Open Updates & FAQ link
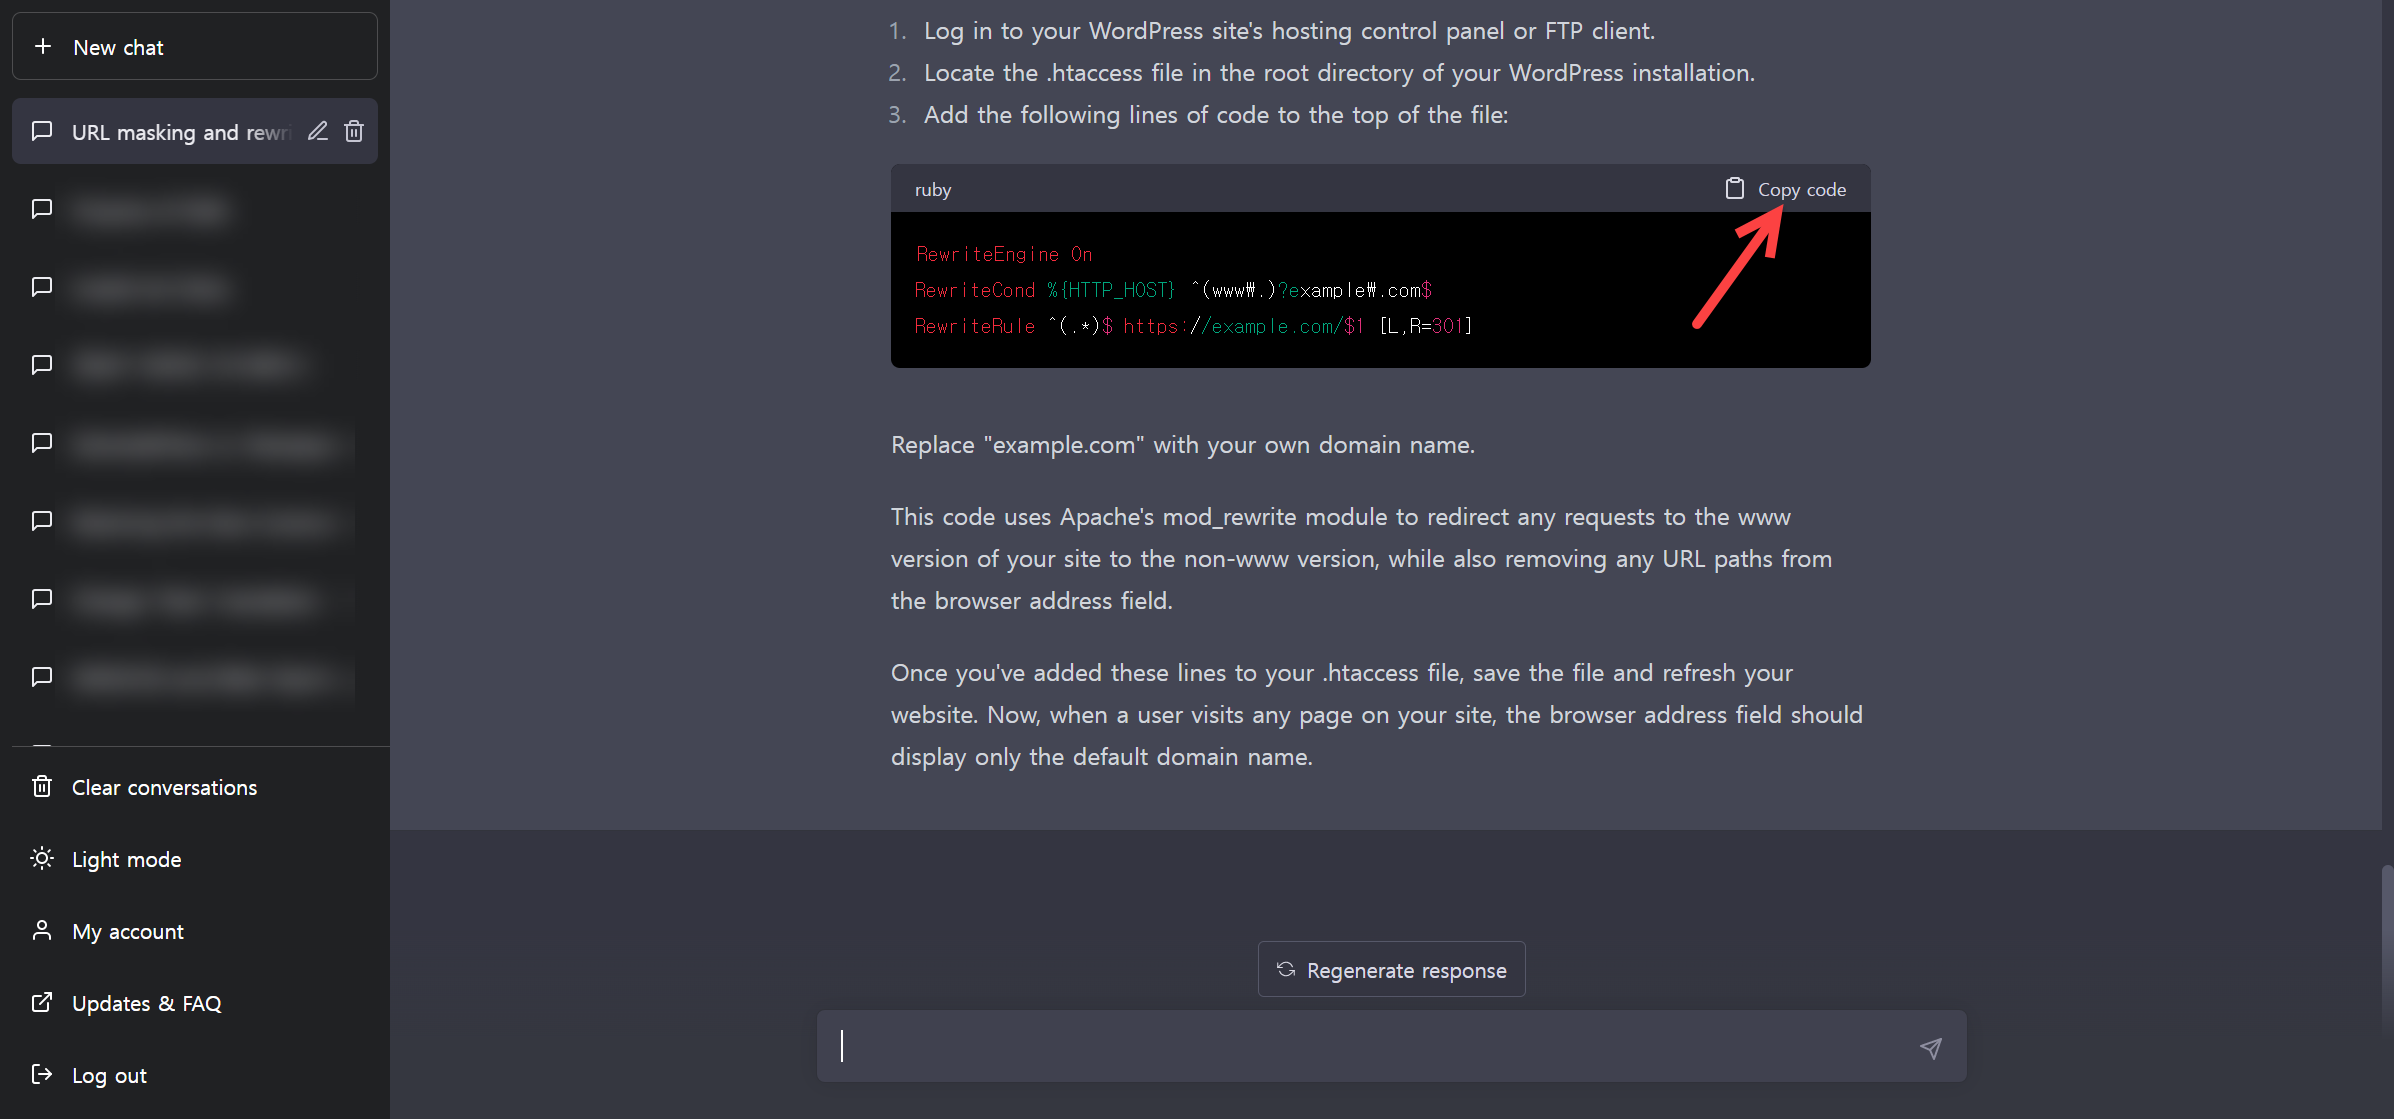The width and height of the screenshot is (2394, 1119). 147,1003
